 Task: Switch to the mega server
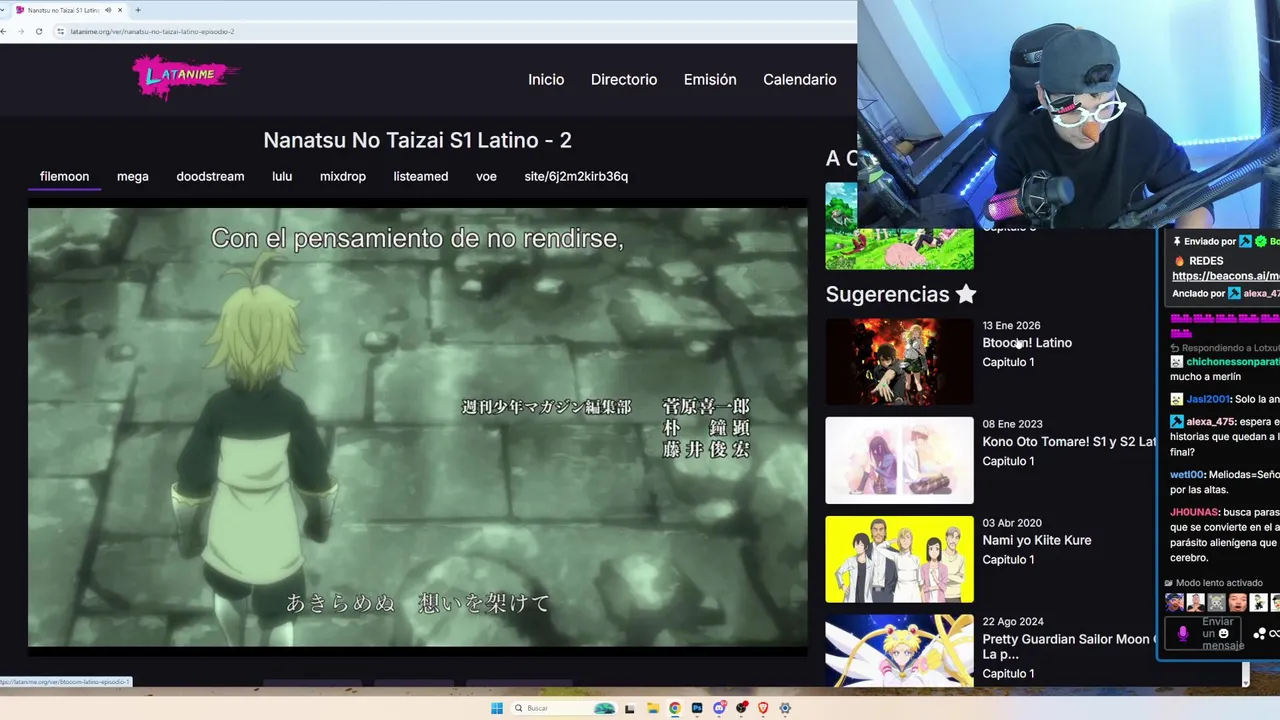click(x=132, y=176)
